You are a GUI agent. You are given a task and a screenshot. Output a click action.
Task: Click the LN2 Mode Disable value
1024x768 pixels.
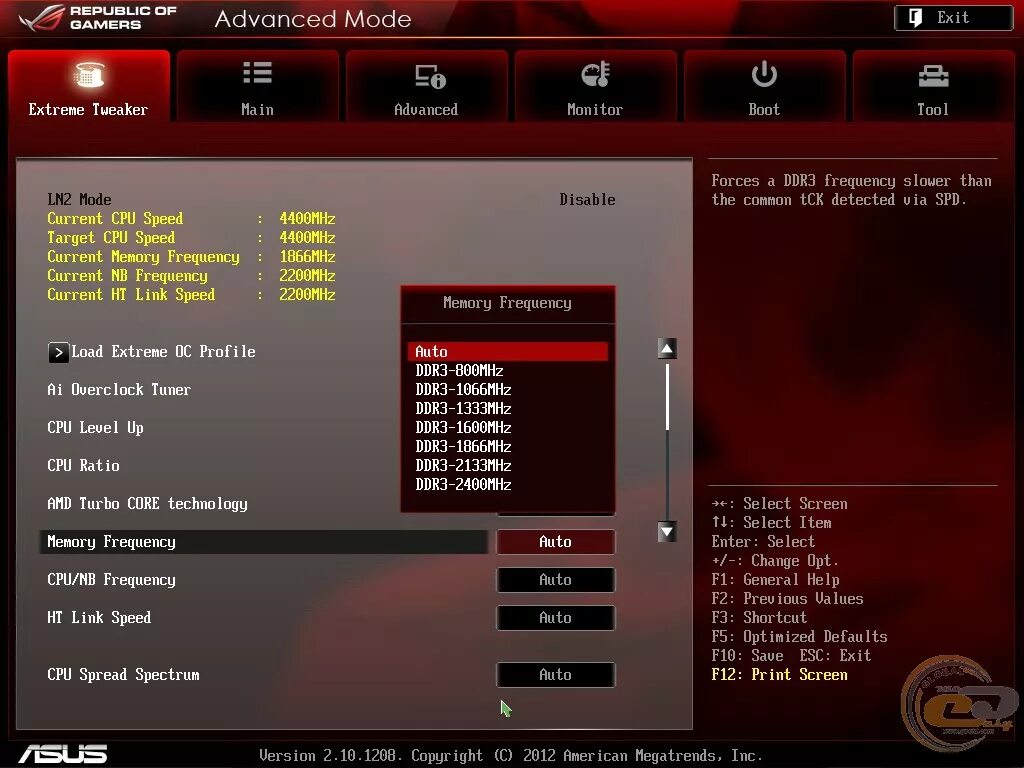(x=587, y=200)
